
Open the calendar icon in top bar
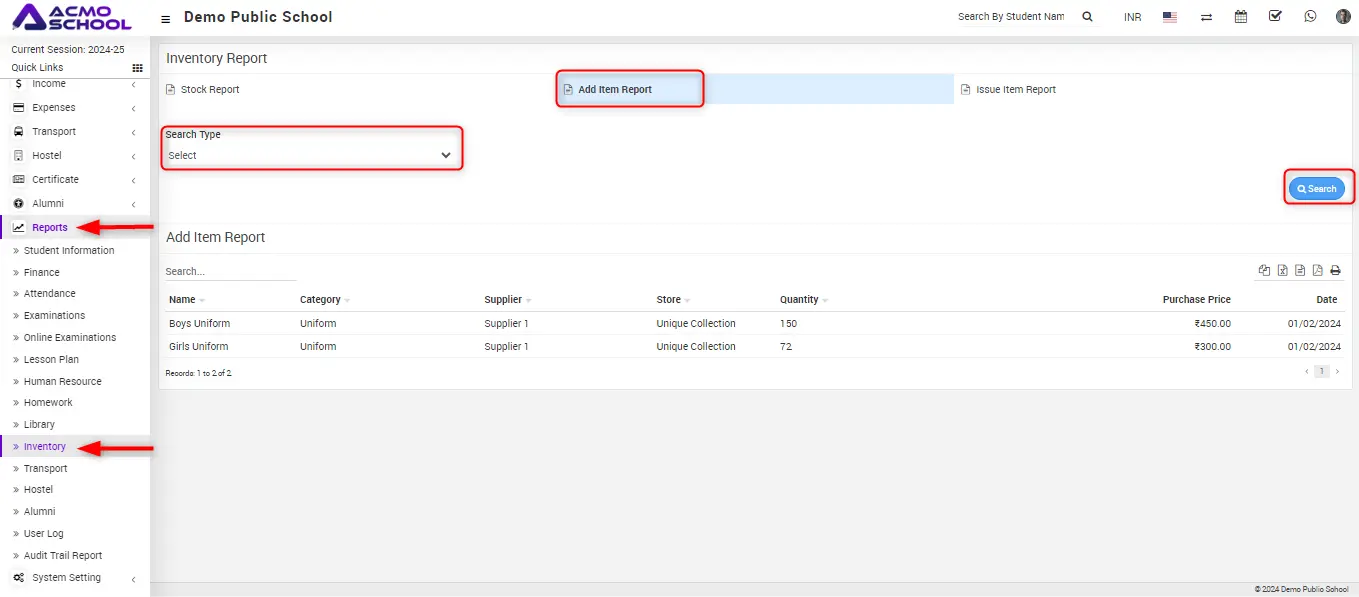[x=1240, y=17]
